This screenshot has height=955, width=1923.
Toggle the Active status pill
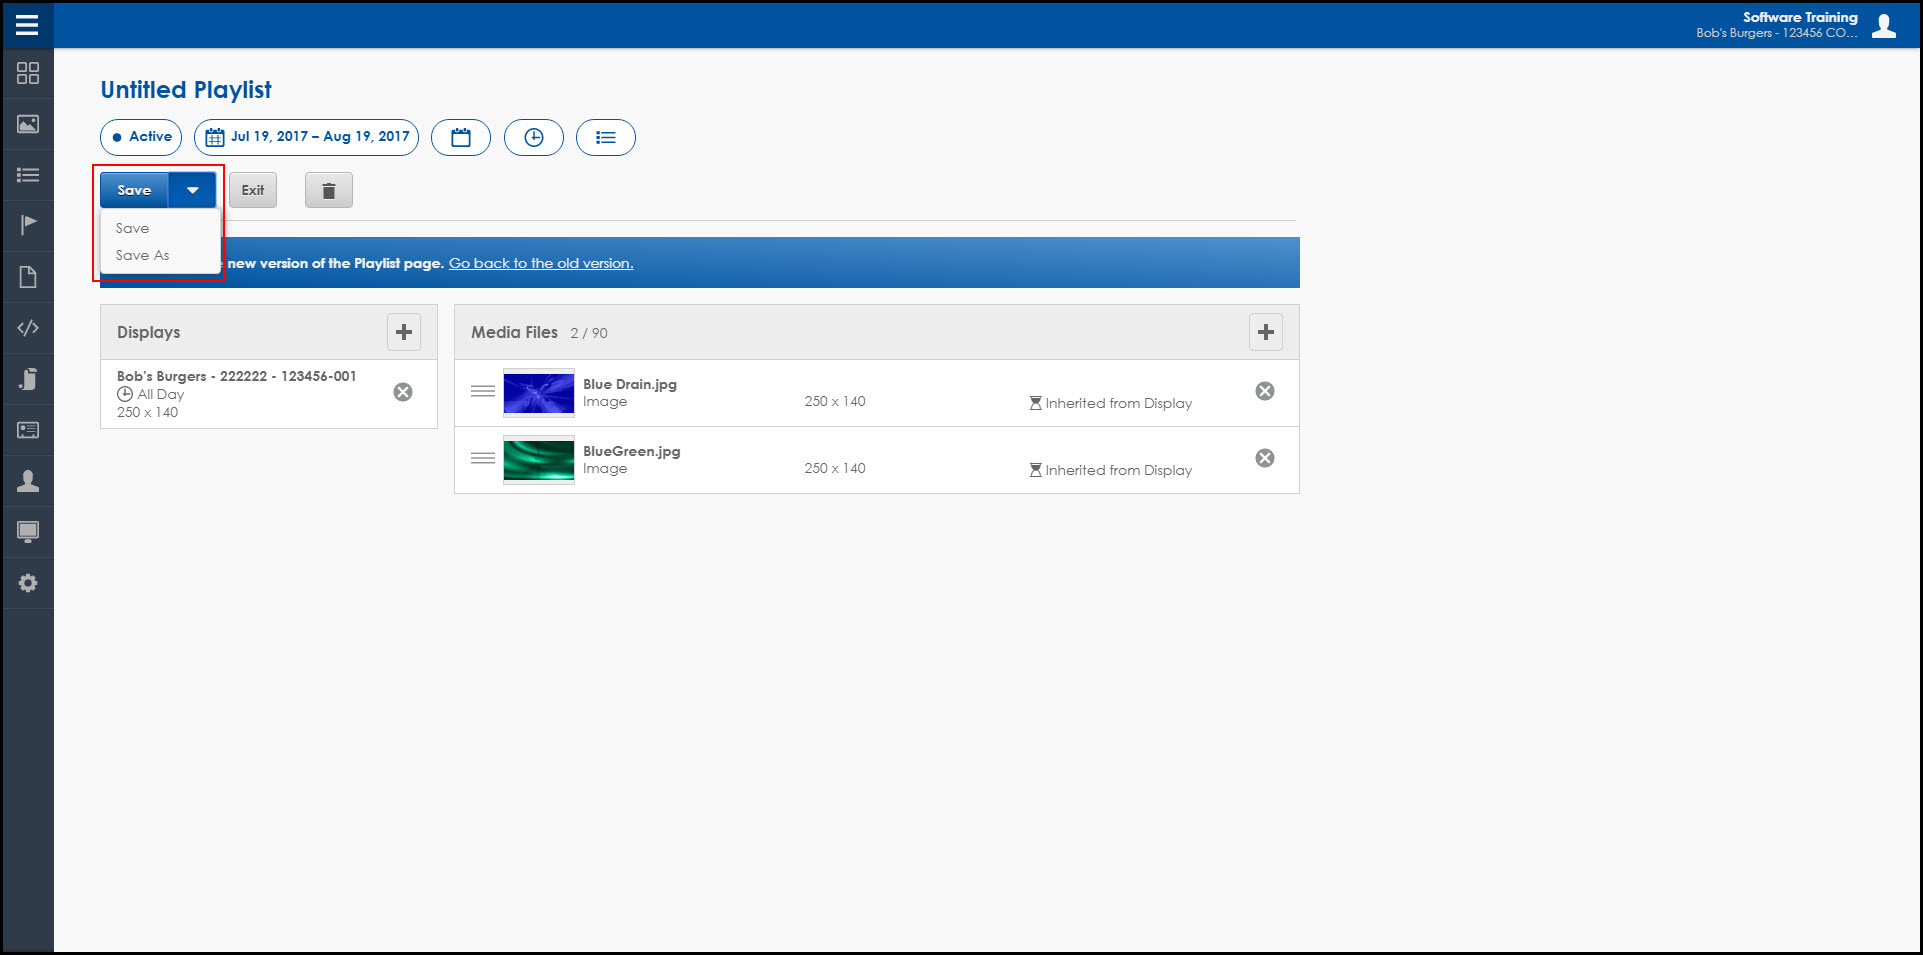coord(141,137)
